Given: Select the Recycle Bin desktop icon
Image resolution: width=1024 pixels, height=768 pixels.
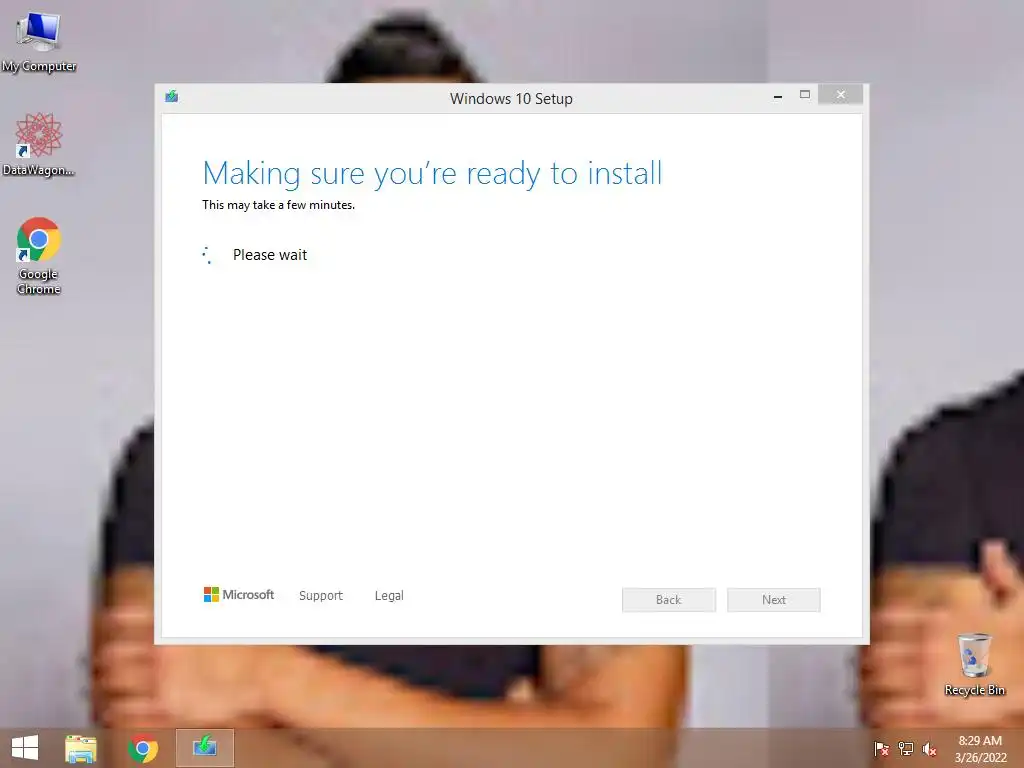Looking at the screenshot, I should coord(974,664).
